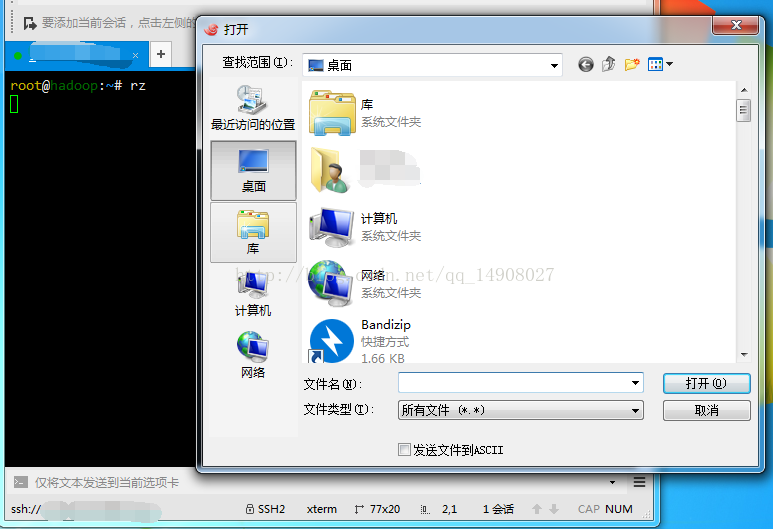Click the 仅将文本发送到当前选项卡 input bar

pyautogui.click(x=316, y=483)
